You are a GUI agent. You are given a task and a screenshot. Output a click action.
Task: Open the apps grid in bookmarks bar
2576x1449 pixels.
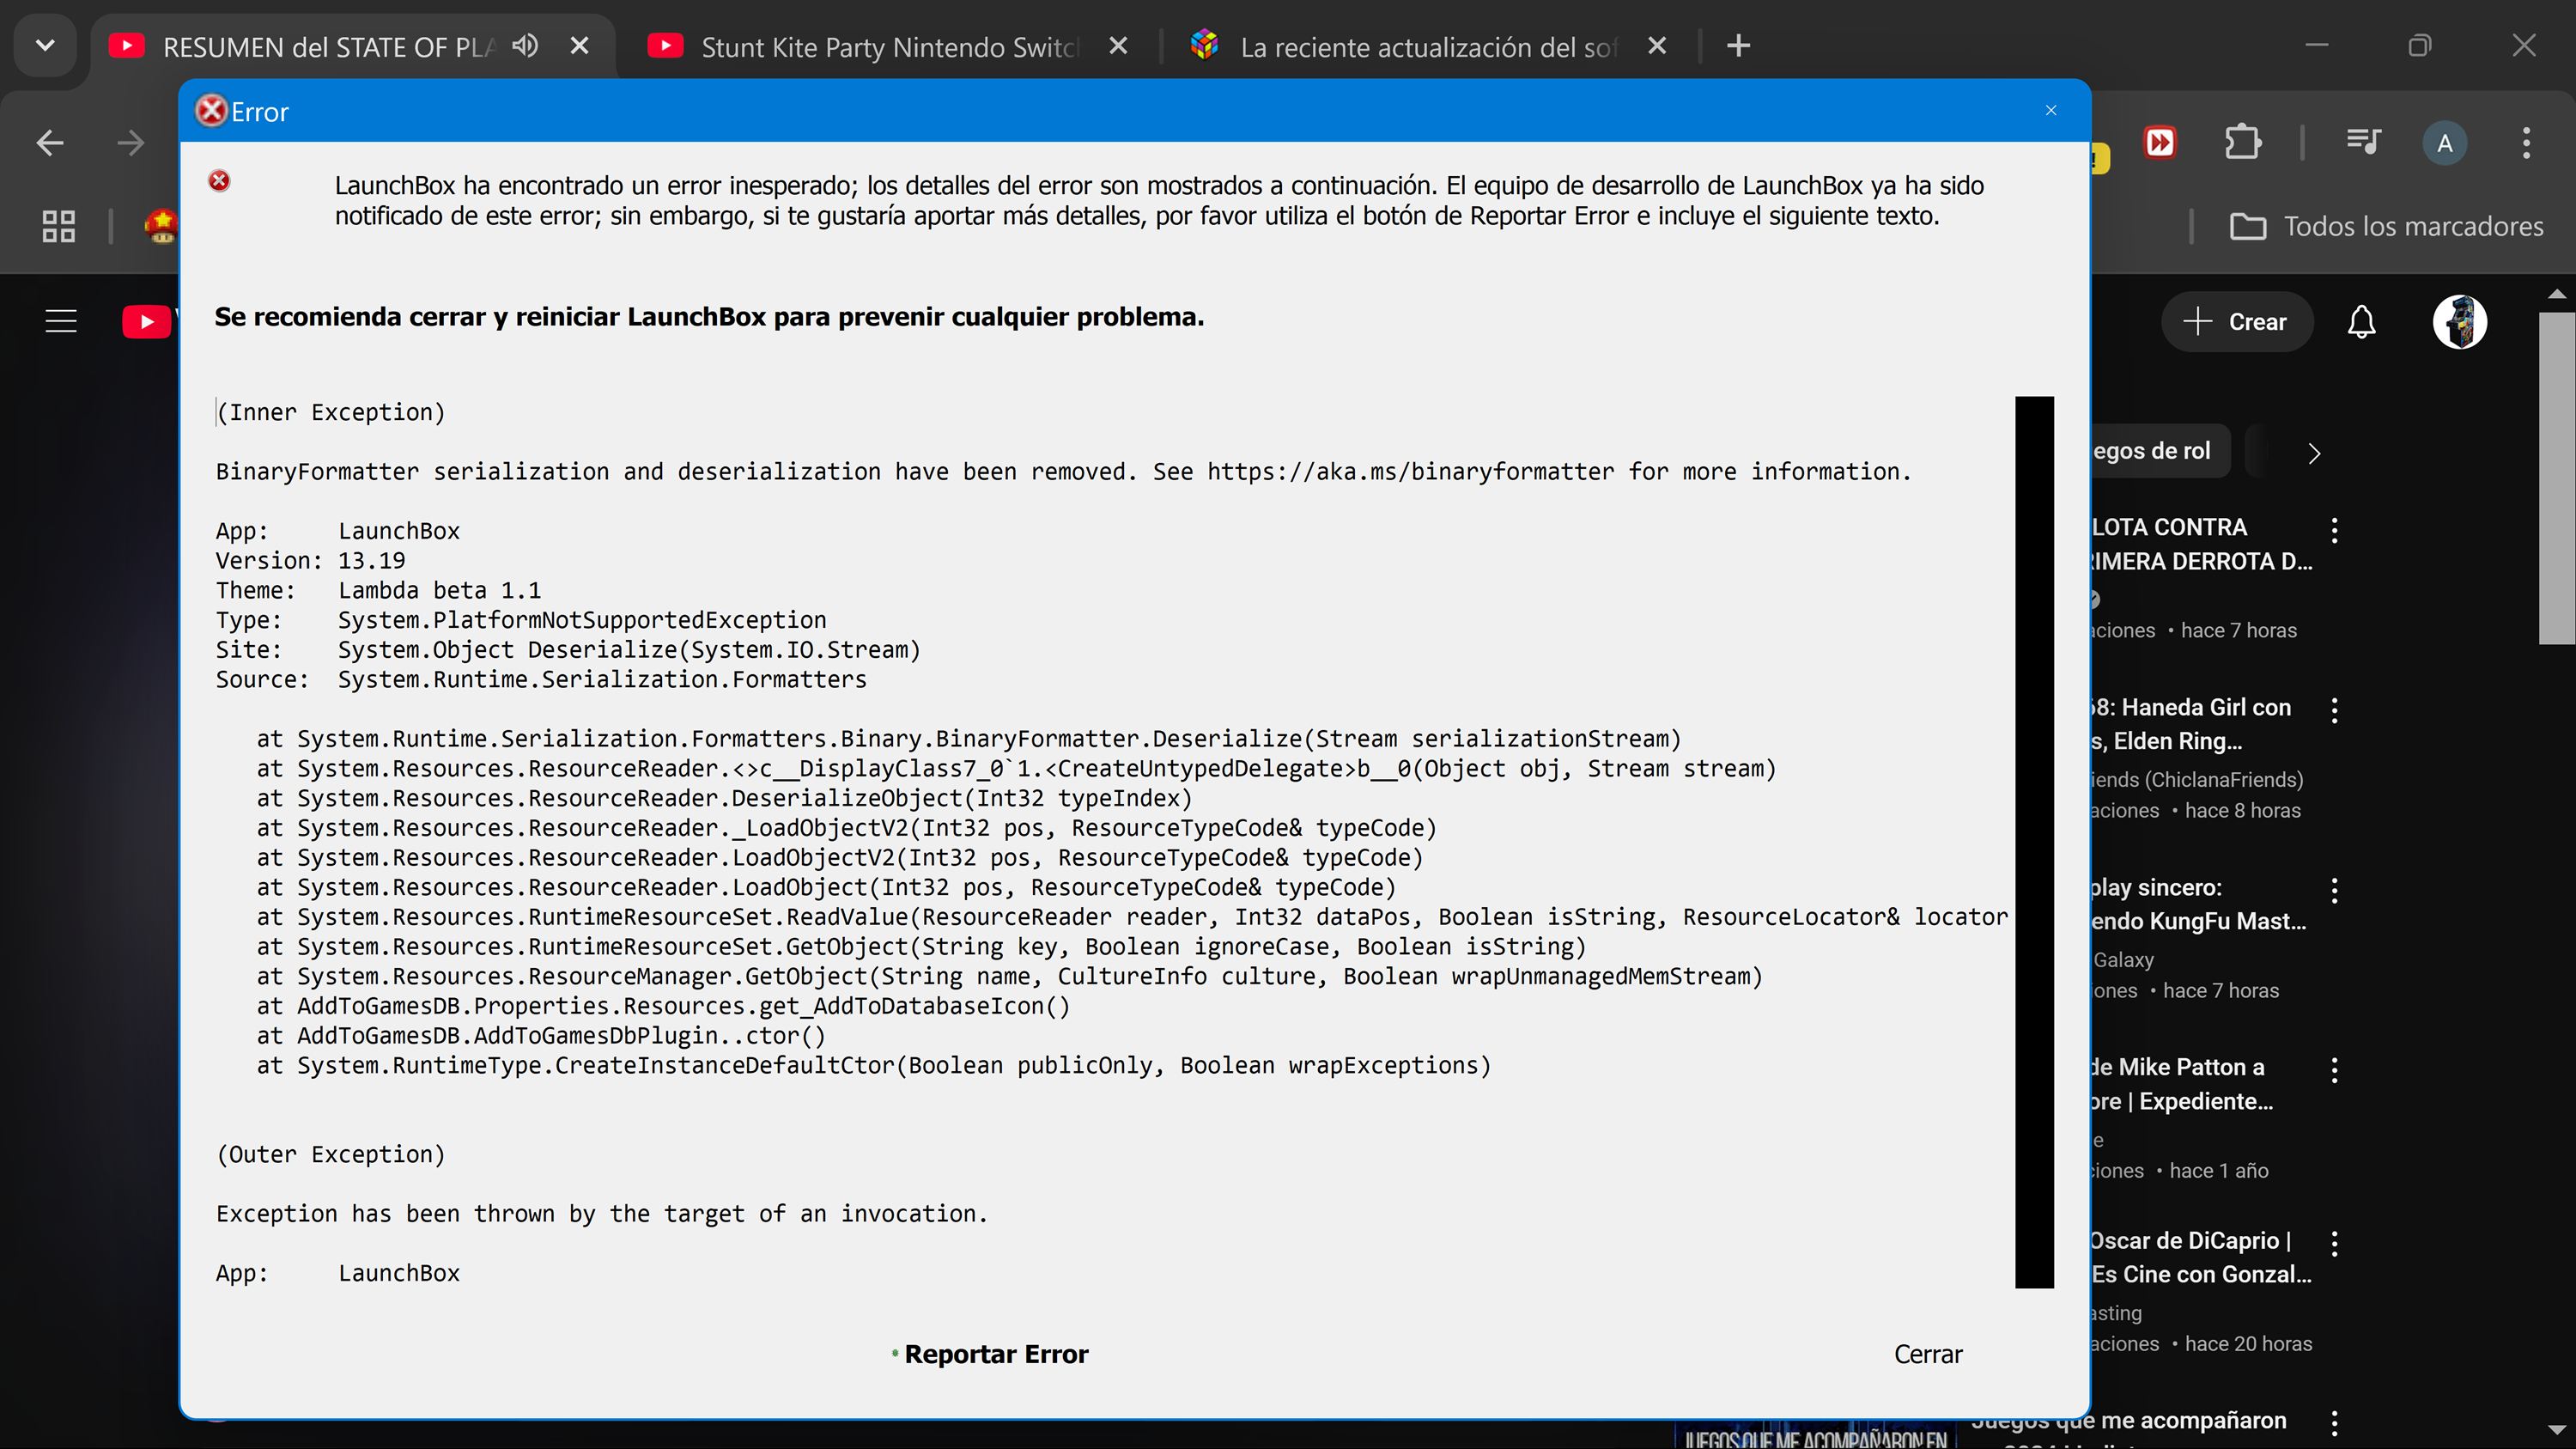pyautogui.click(x=58, y=226)
